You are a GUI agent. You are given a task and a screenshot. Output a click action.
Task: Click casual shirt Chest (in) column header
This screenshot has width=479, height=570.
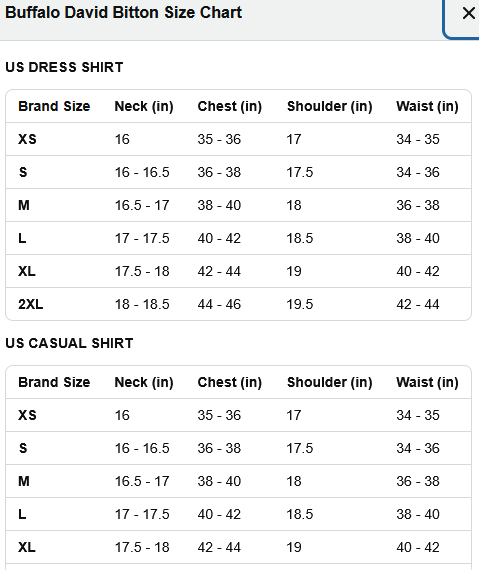coord(230,382)
